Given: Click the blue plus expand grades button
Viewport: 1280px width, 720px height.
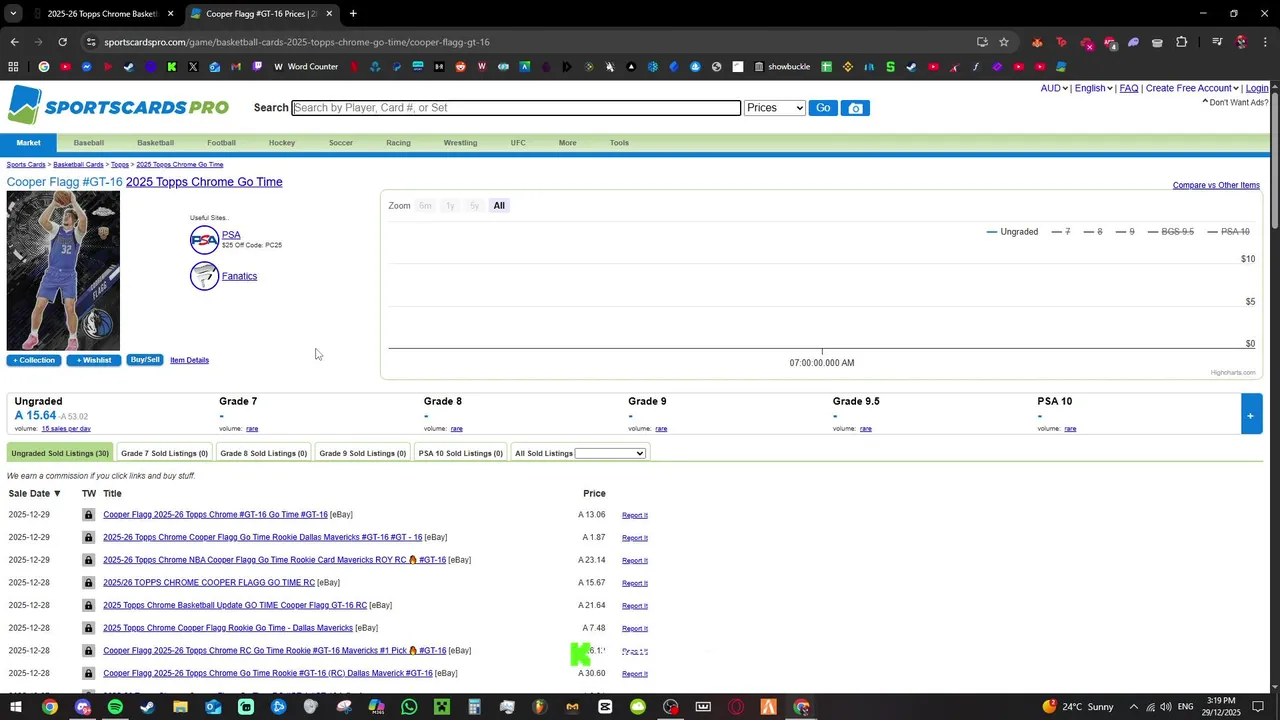Looking at the screenshot, I should [x=1250, y=415].
